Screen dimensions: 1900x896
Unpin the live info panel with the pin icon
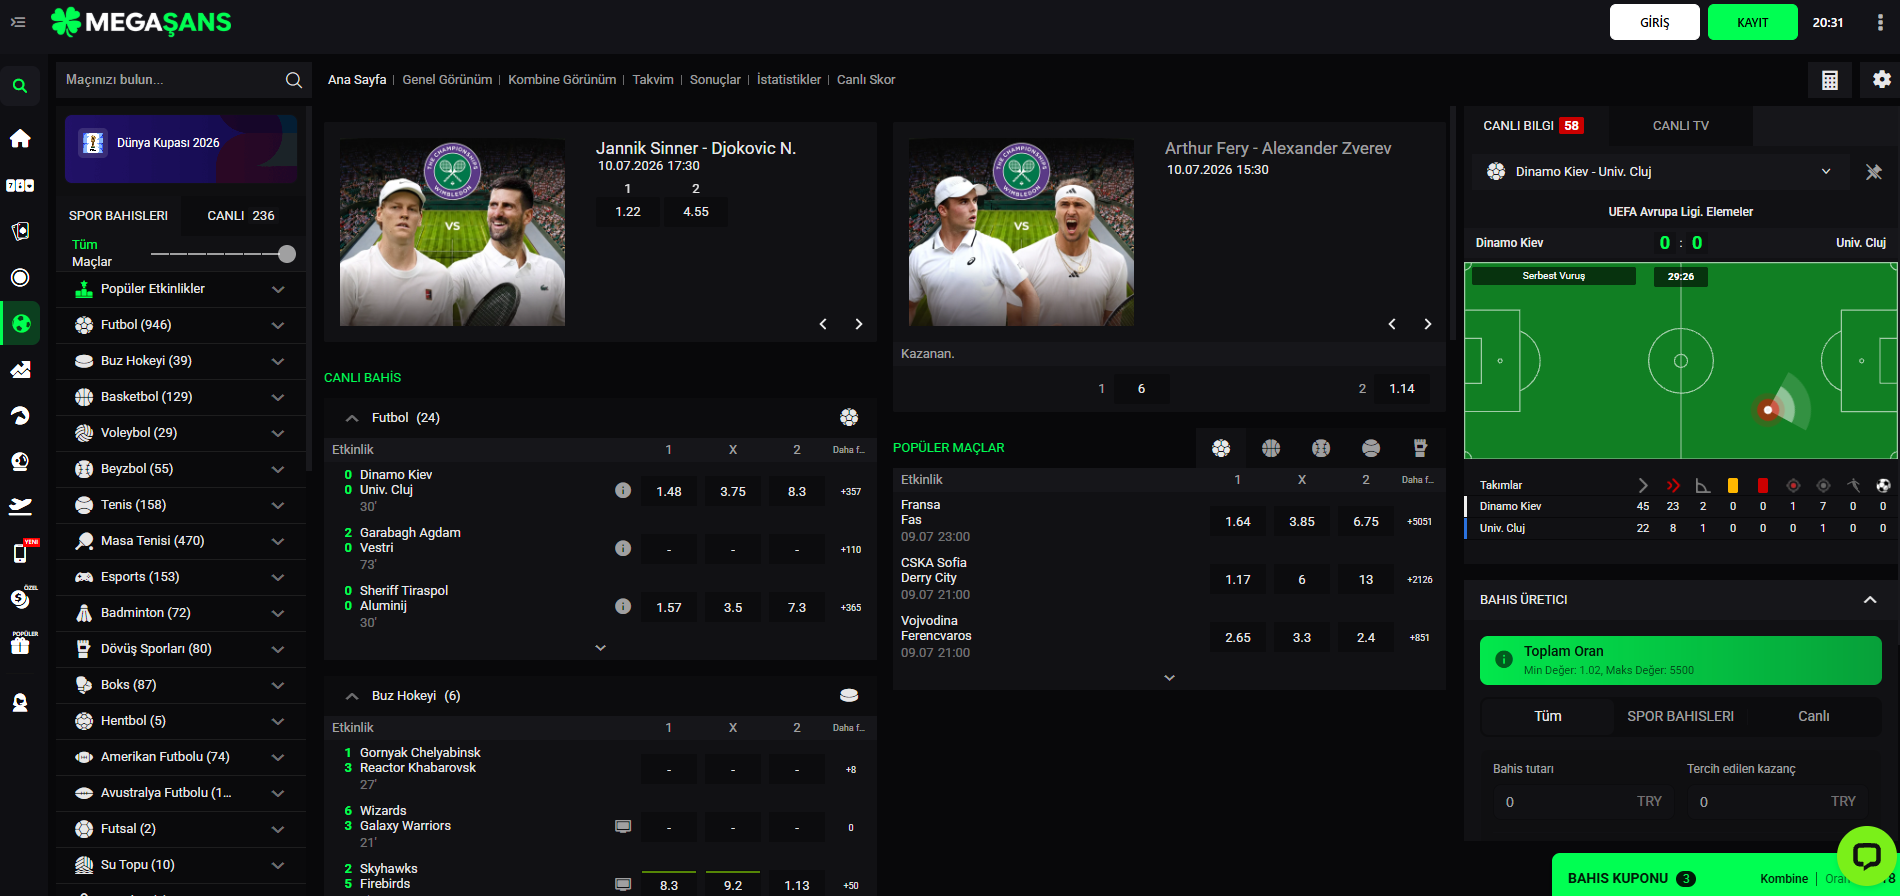tap(1873, 172)
